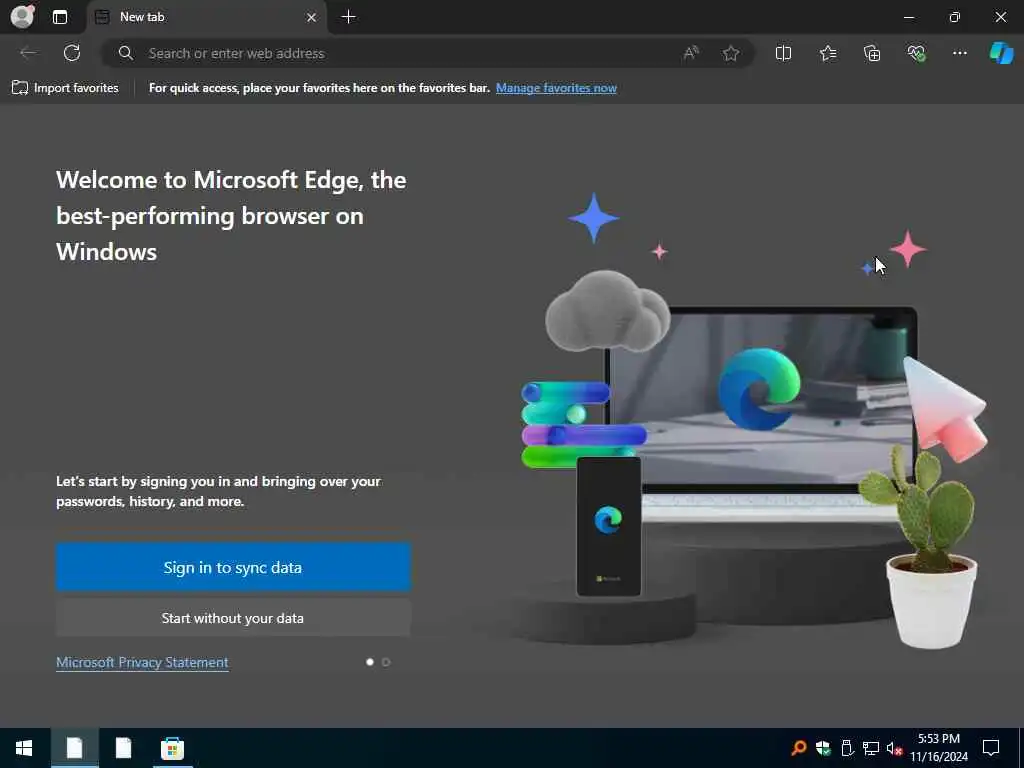Image resolution: width=1024 pixels, height=768 pixels.
Task: Open the taskbar clock and date
Action: click(939, 748)
